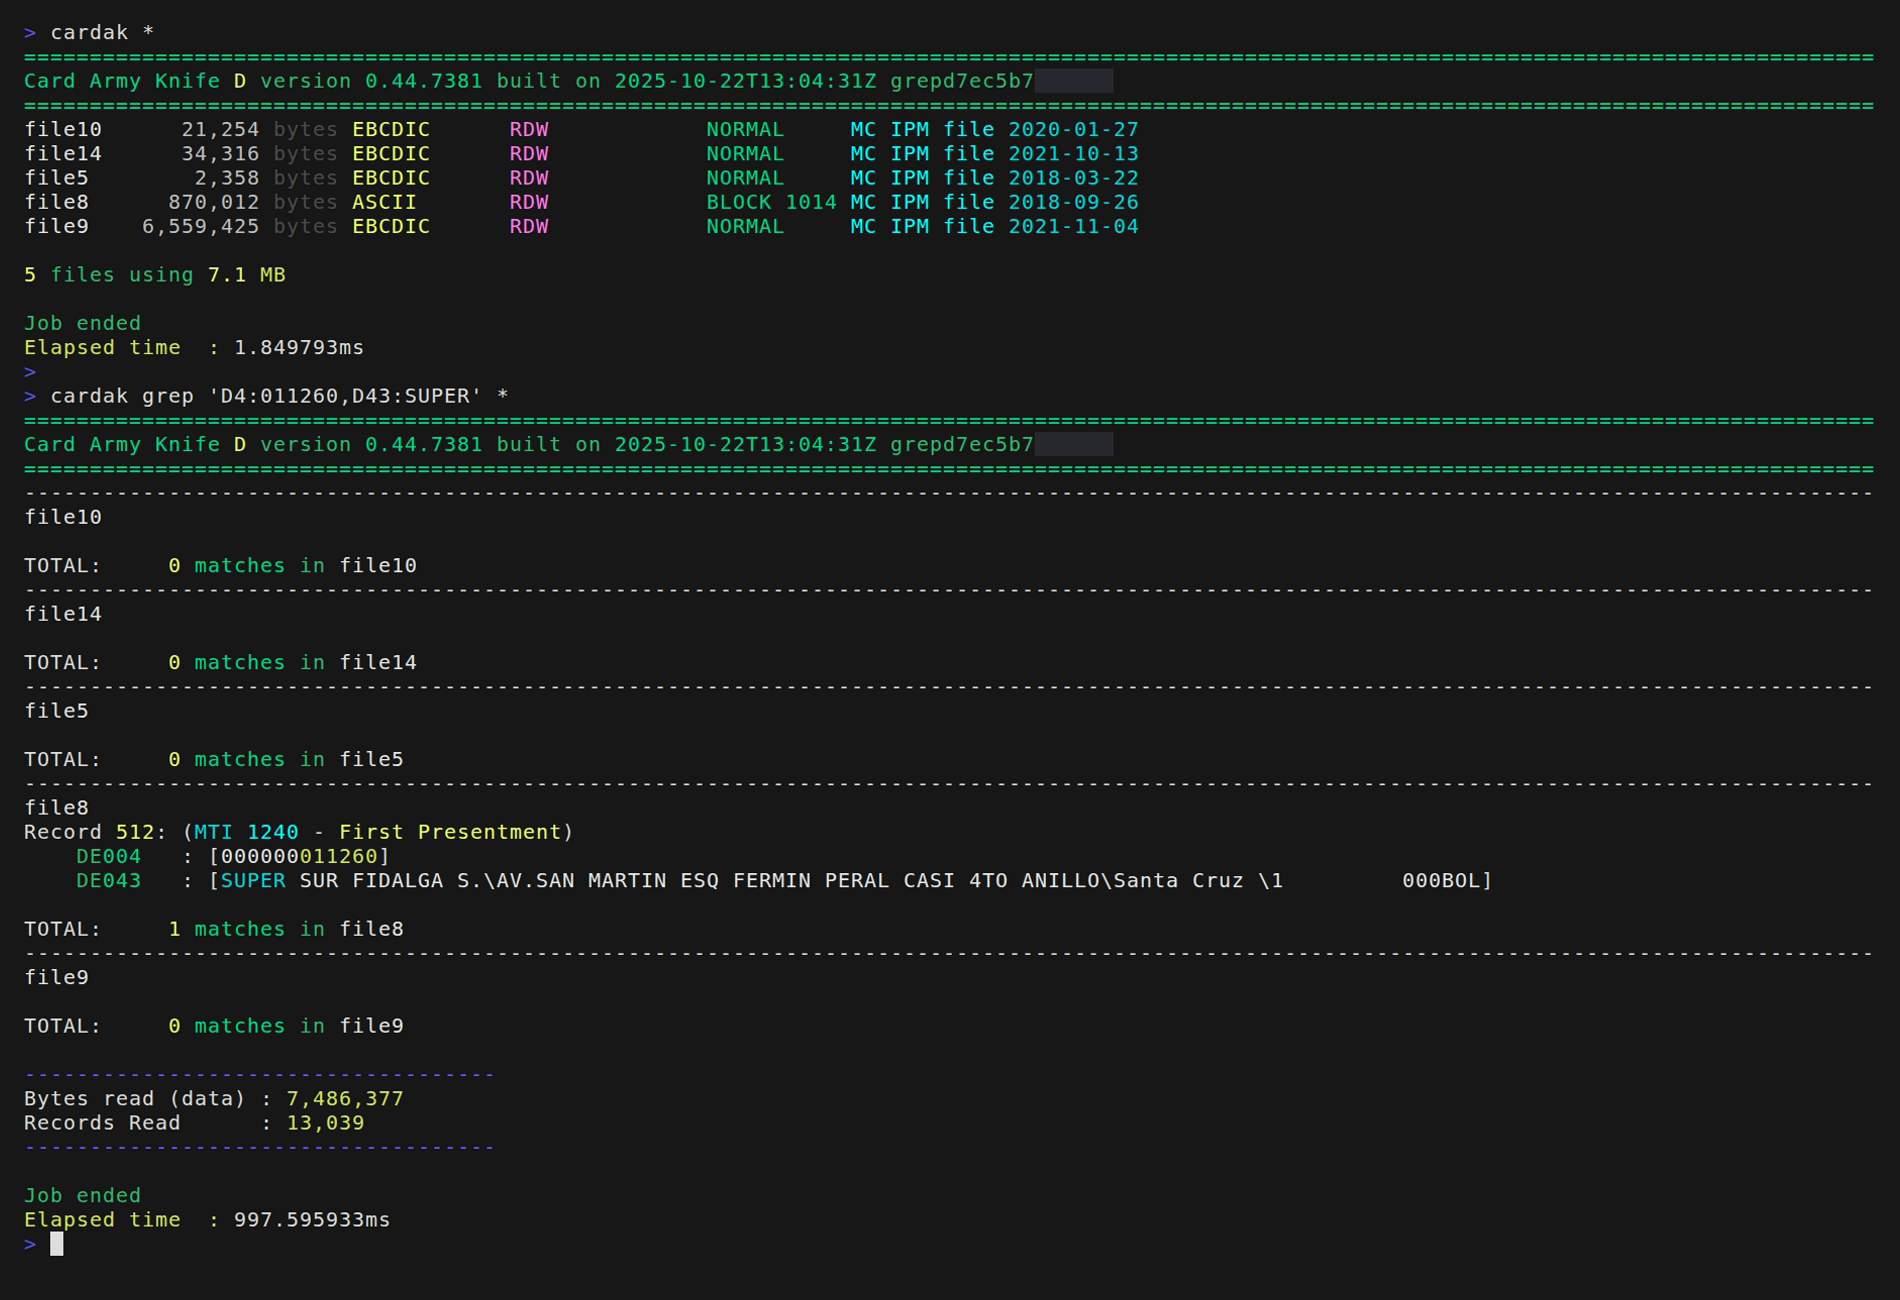1900x1300 pixels.
Task: Click the terminal cursor at the bottom prompt
Action: click(x=55, y=1244)
